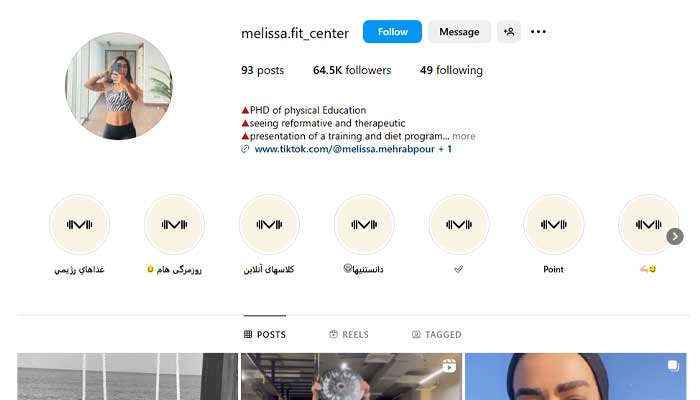Open the third highlight about online classes

click(x=269, y=225)
